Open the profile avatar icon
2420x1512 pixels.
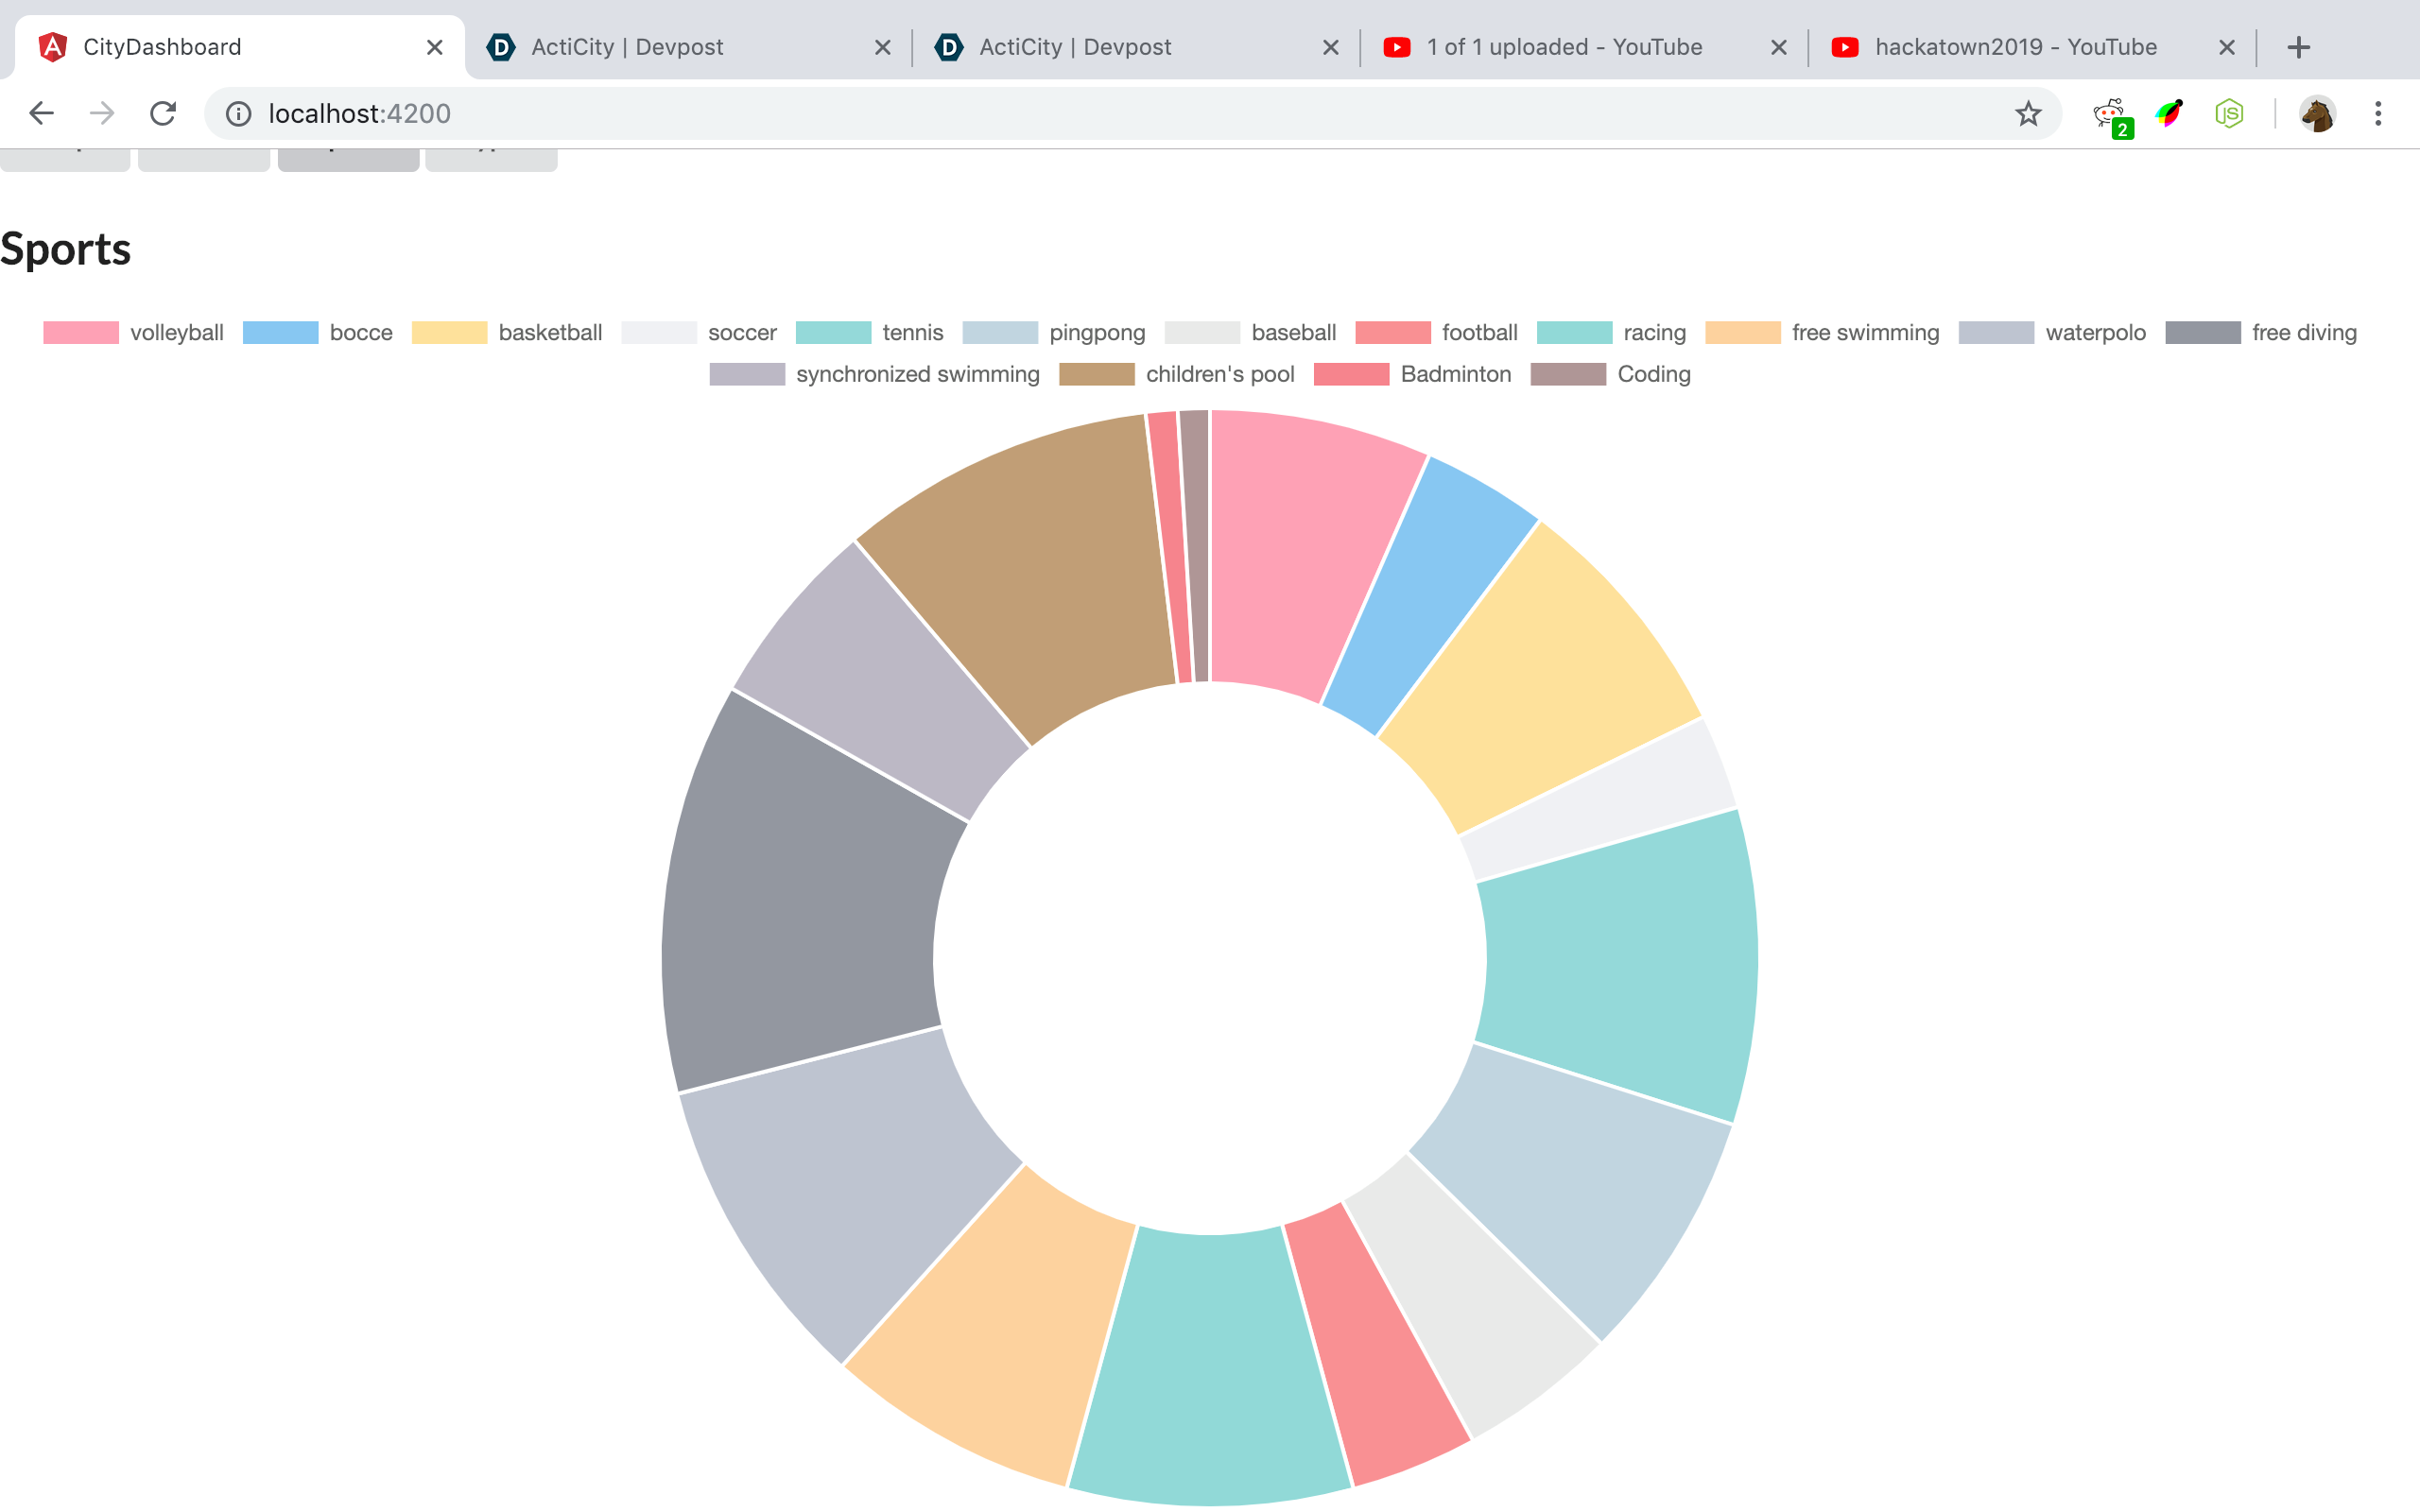pyautogui.click(x=2316, y=113)
